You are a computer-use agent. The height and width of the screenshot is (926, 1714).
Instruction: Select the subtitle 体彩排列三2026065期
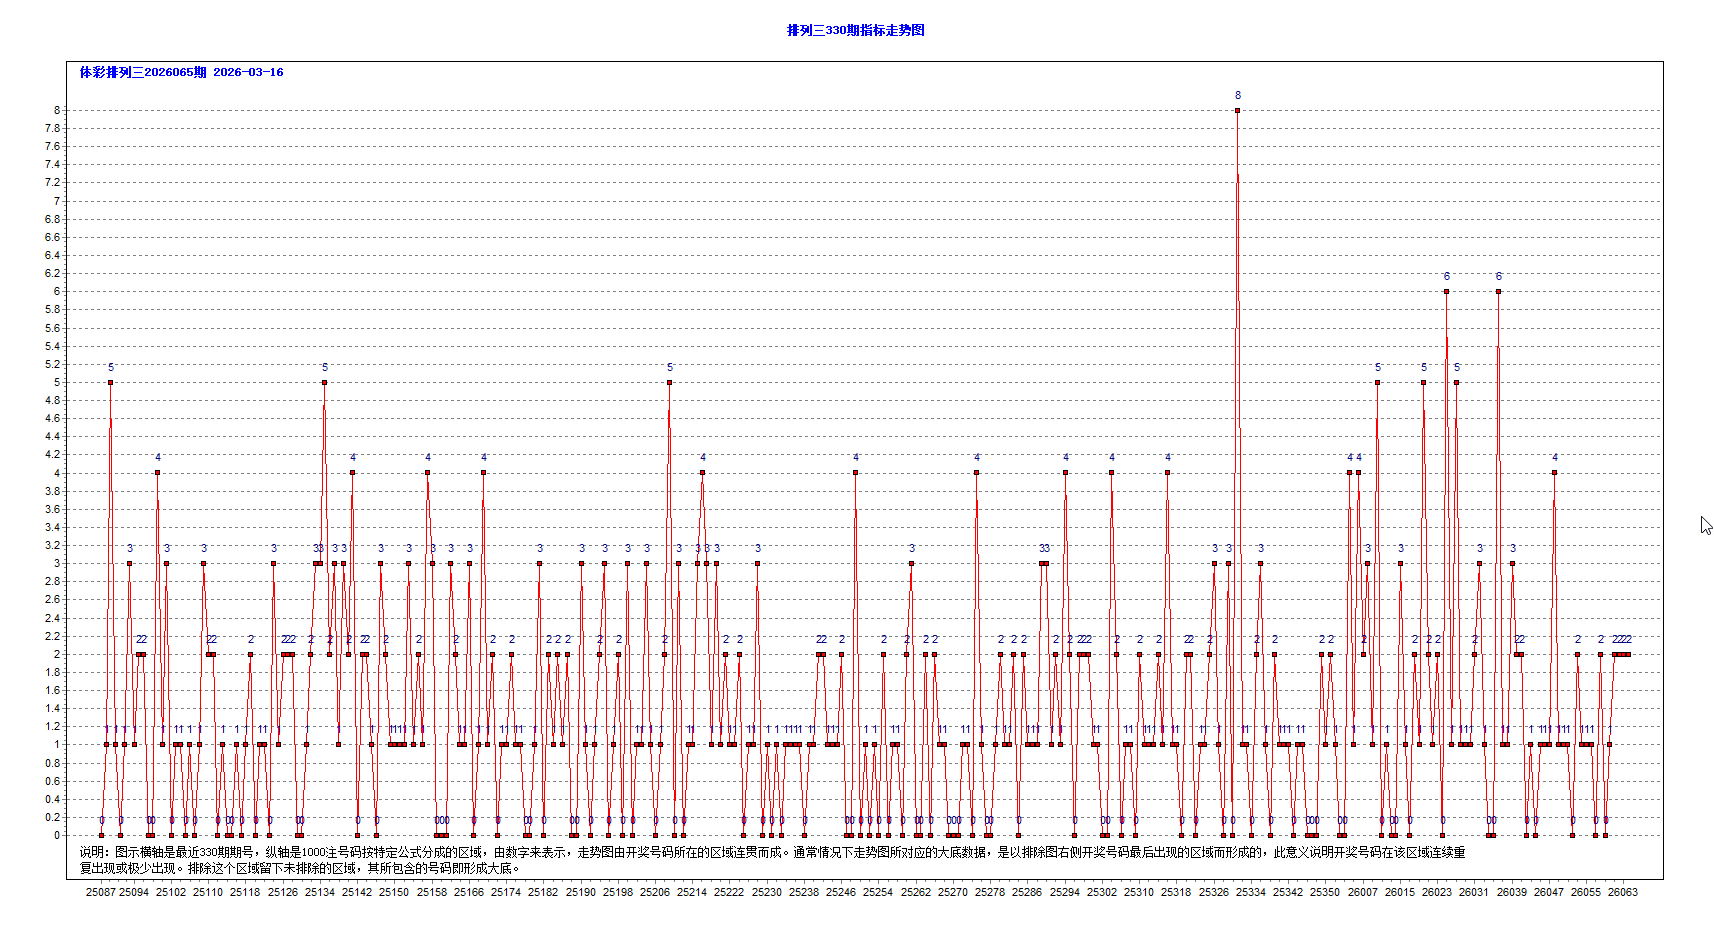(142, 72)
